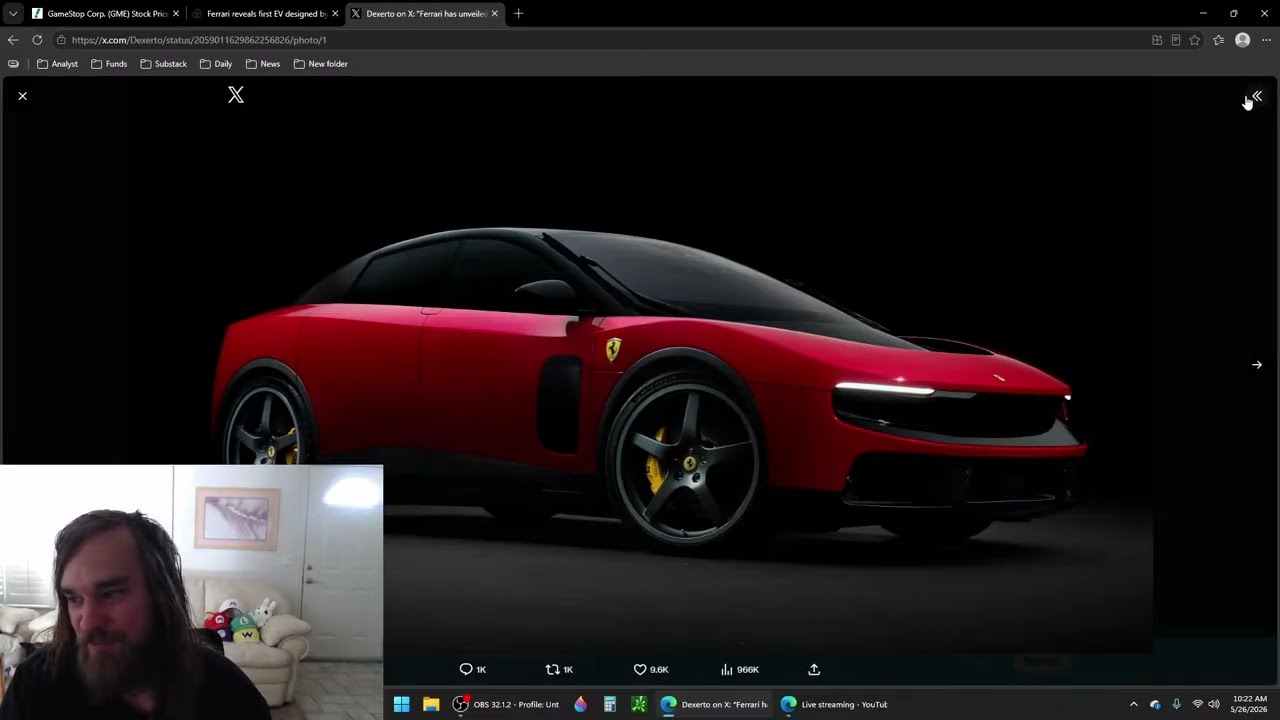Viewport: 1280px width, 720px height.
Task: Repost the tweet using the retweet icon
Action: [559, 669]
